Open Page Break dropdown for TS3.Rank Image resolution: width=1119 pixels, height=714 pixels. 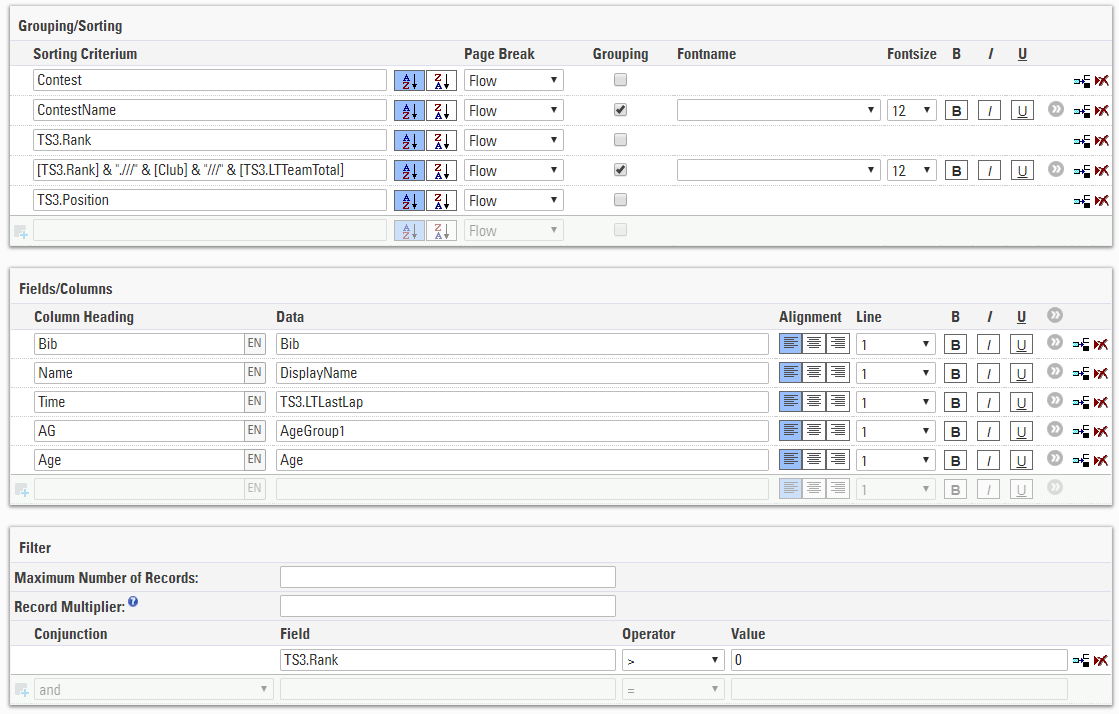point(513,141)
